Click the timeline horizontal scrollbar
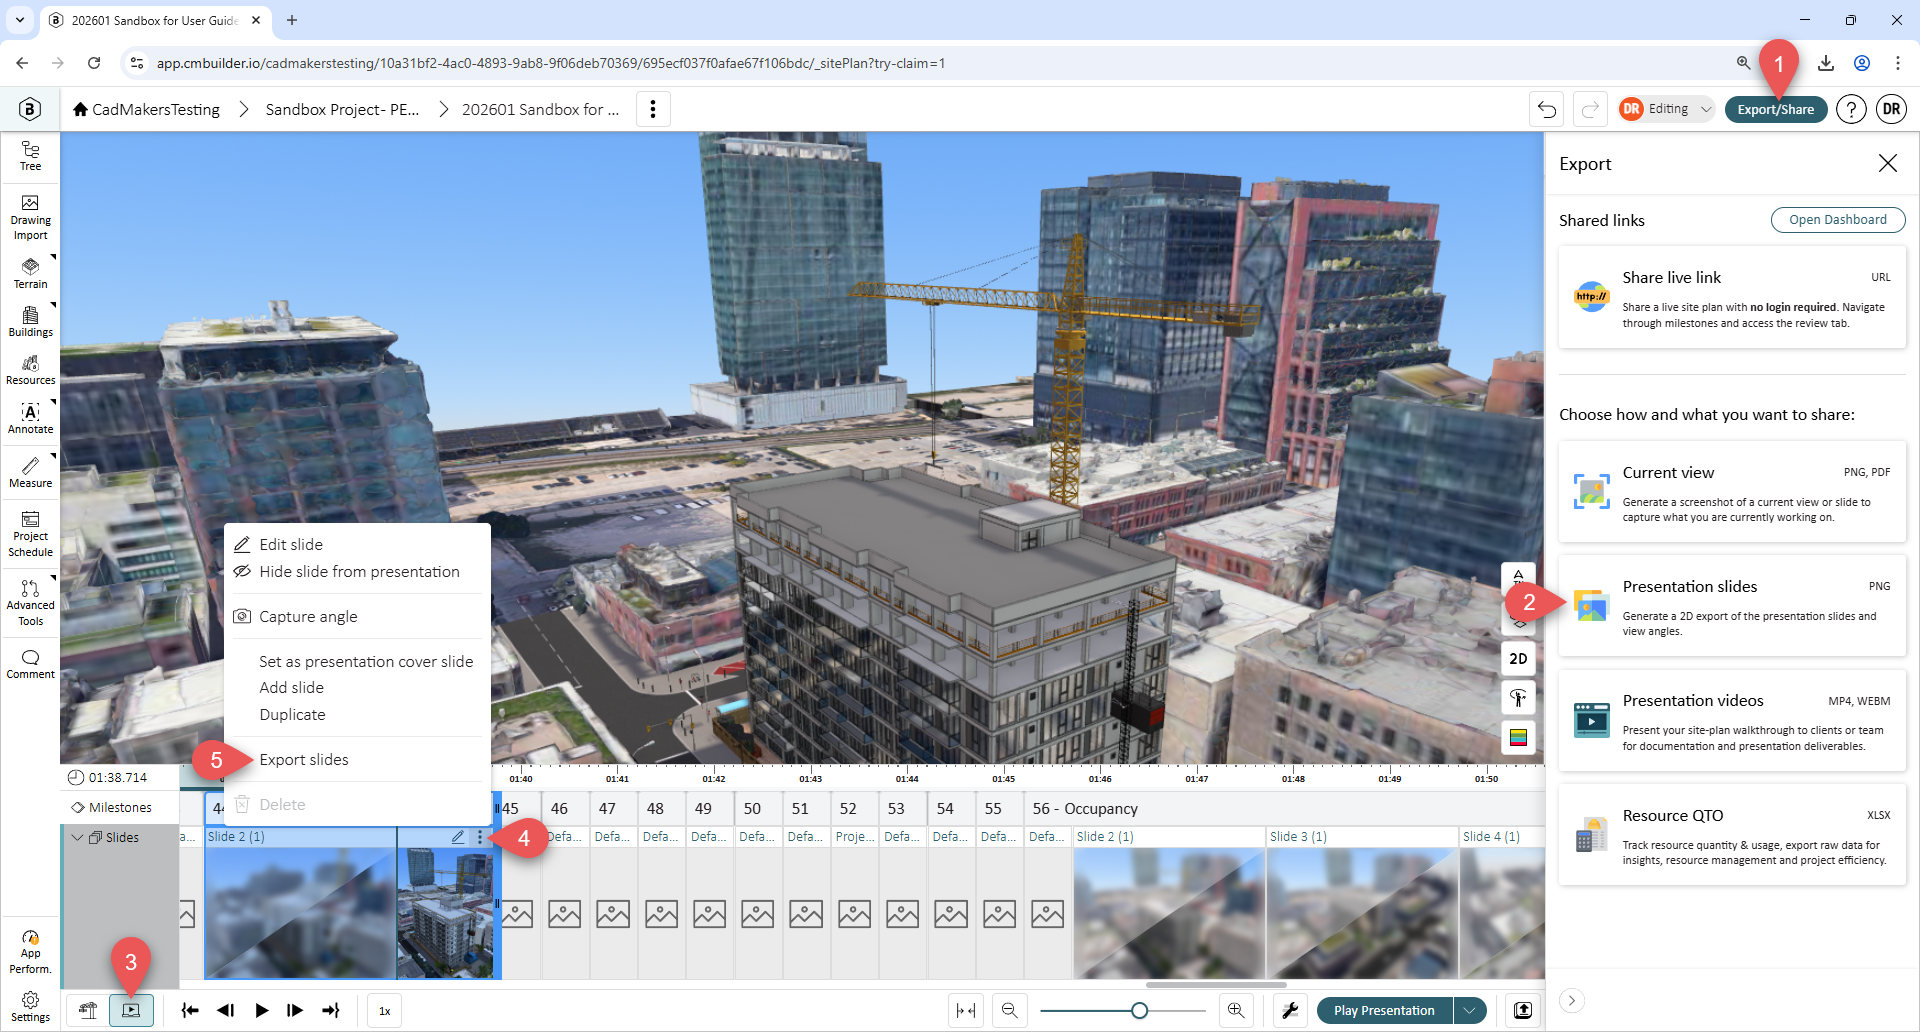 tap(1215, 984)
